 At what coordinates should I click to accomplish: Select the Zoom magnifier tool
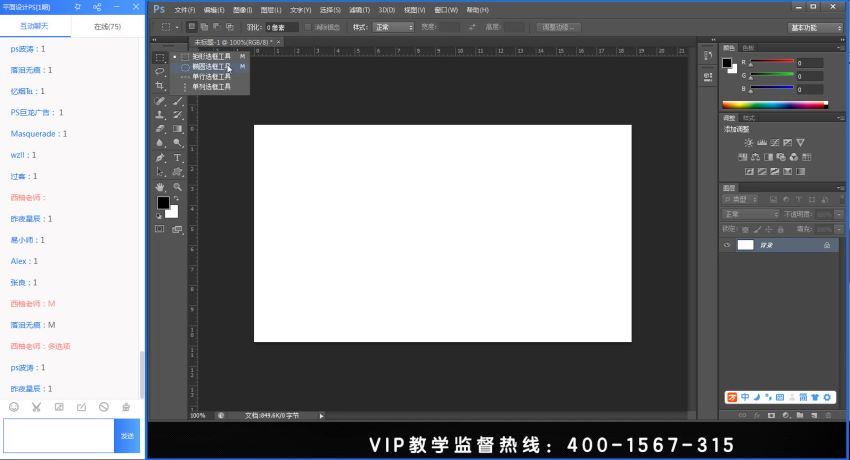click(177, 186)
